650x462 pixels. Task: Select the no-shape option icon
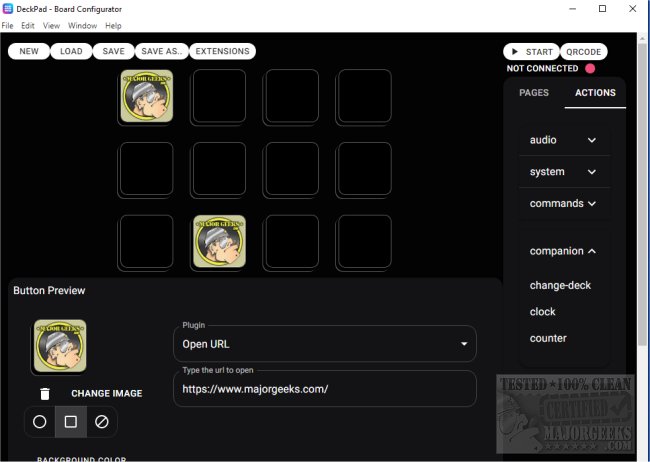tap(102, 422)
